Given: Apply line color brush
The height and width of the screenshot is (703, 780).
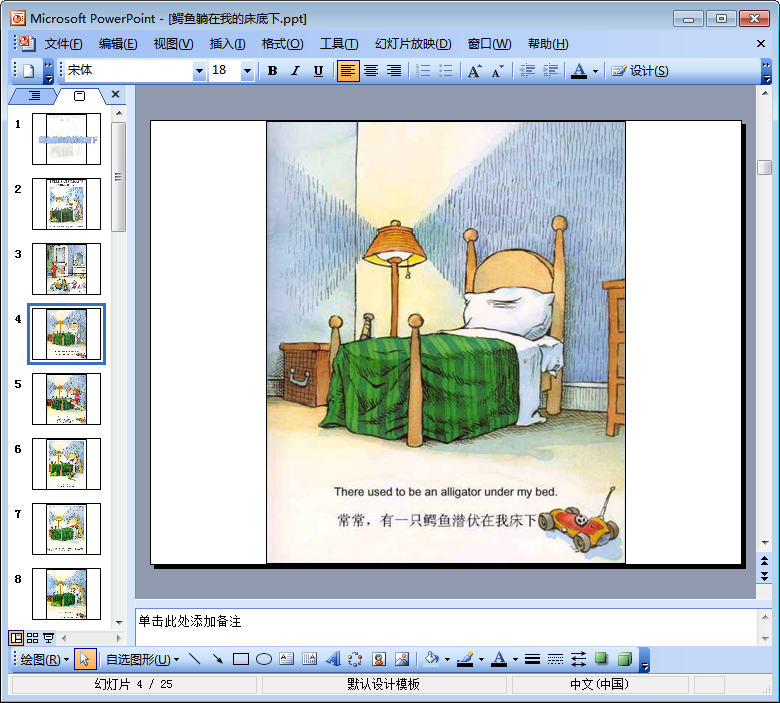Looking at the screenshot, I should click(465, 660).
